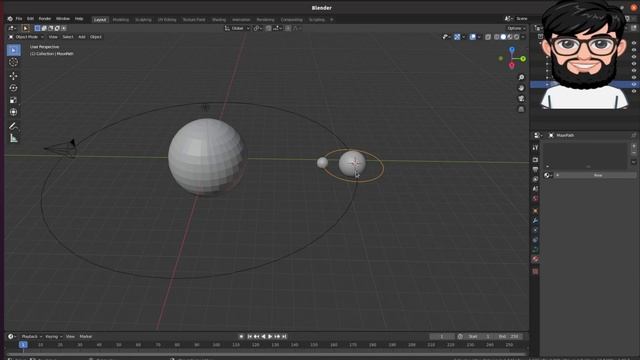Play the animation forward

(x=270, y=336)
